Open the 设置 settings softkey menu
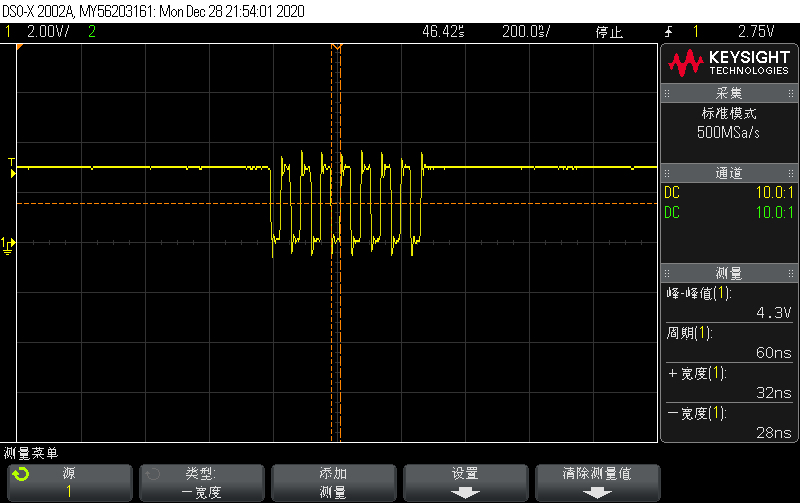Viewport: 800px width, 503px height. tap(465, 483)
